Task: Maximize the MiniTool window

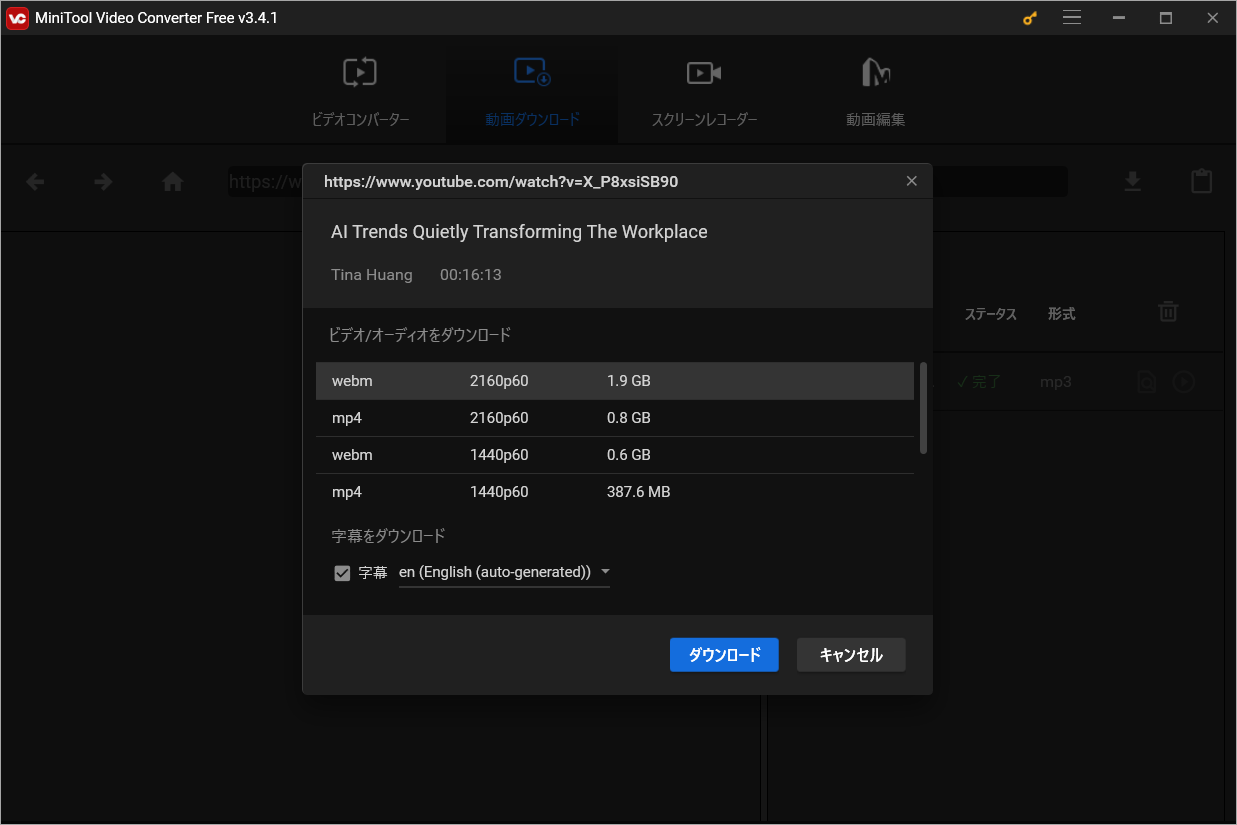Action: click(1166, 18)
